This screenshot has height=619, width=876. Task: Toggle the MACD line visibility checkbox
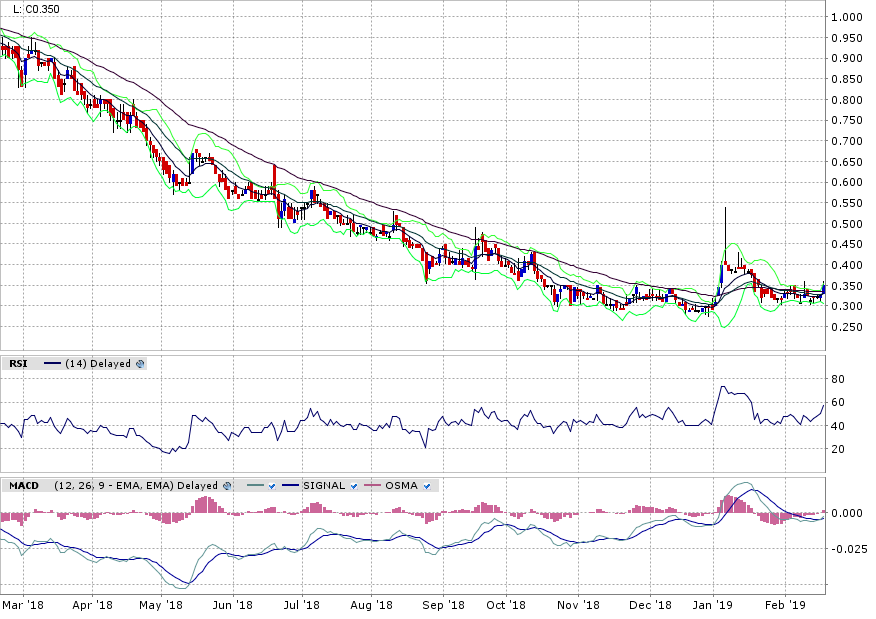(x=271, y=485)
